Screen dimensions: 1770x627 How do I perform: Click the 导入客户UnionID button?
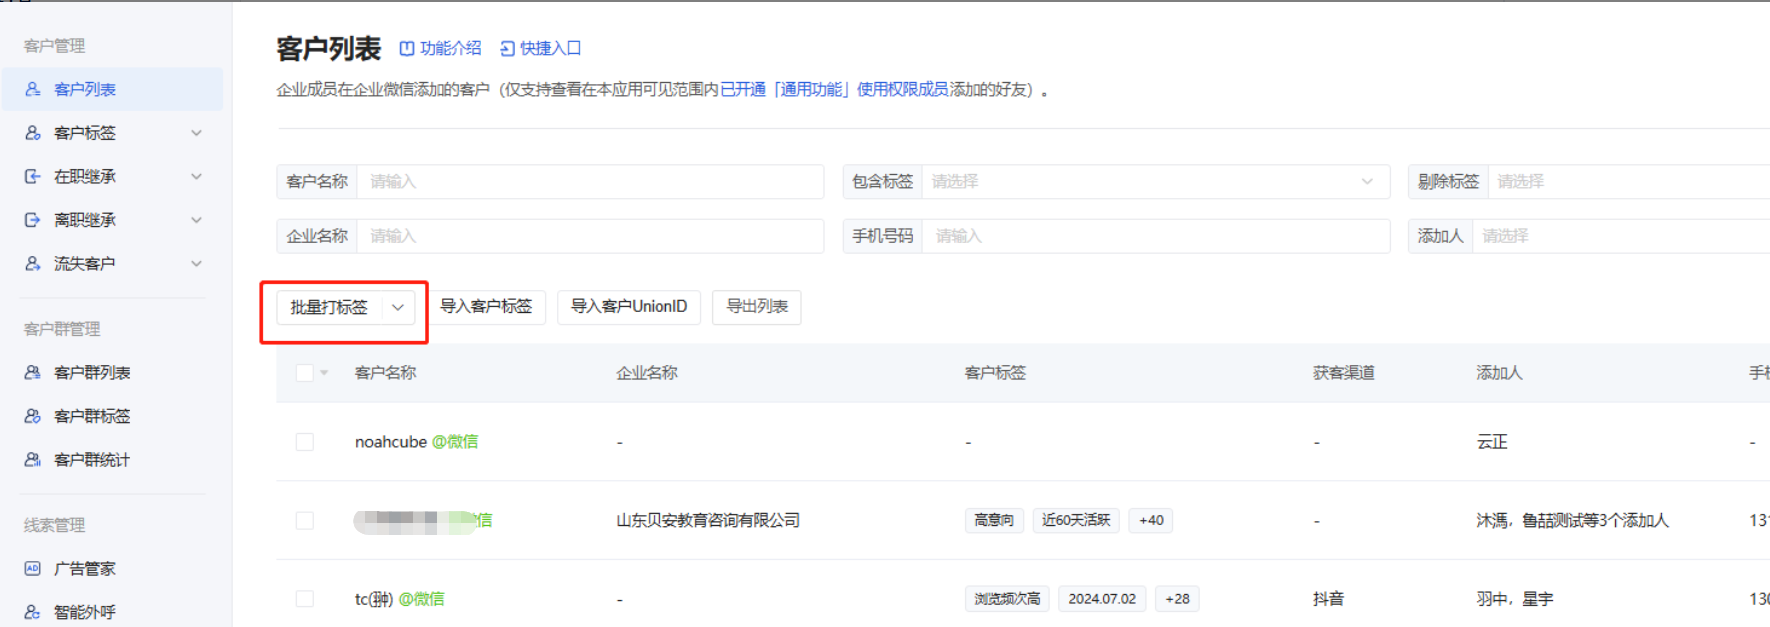coord(629,306)
